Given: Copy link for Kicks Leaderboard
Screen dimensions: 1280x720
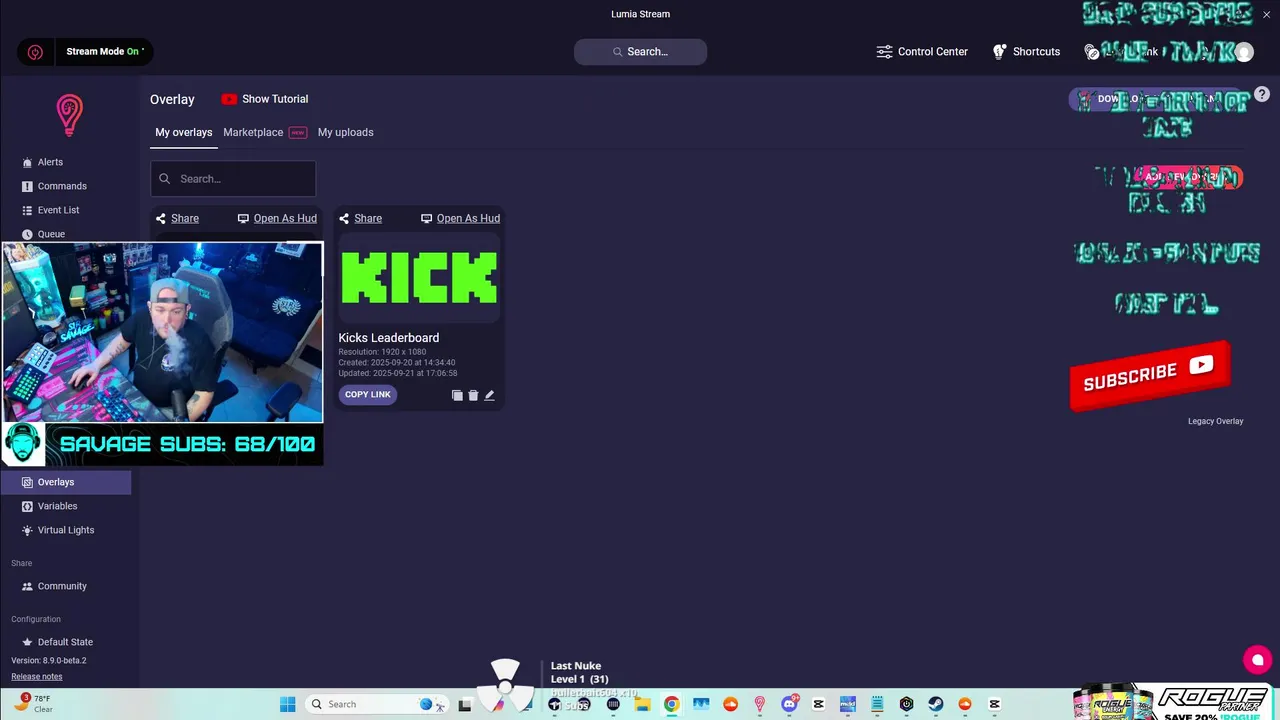Looking at the screenshot, I should pyautogui.click(x=368, y=395).
